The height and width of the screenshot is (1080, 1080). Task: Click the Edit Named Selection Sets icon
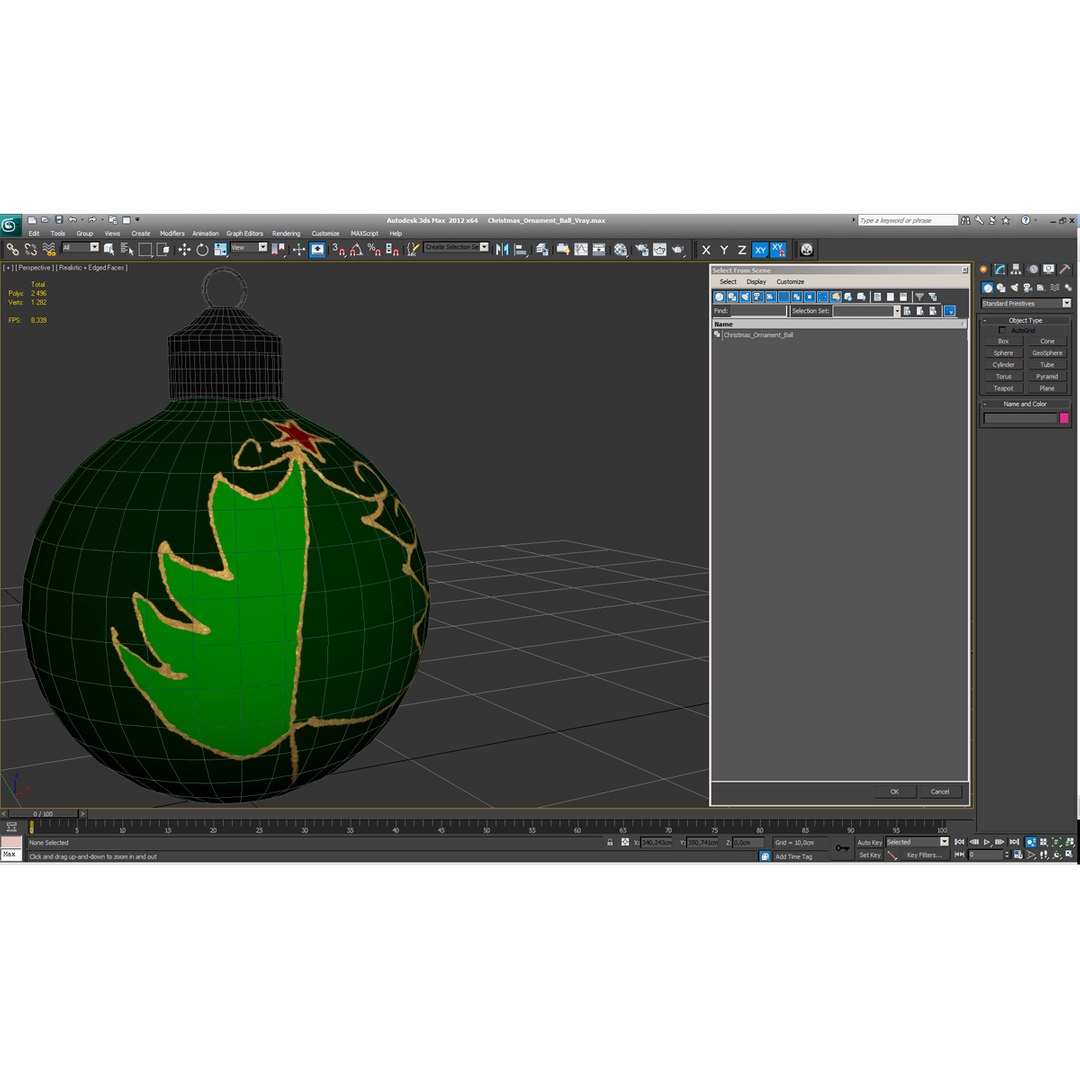(412, 249)
